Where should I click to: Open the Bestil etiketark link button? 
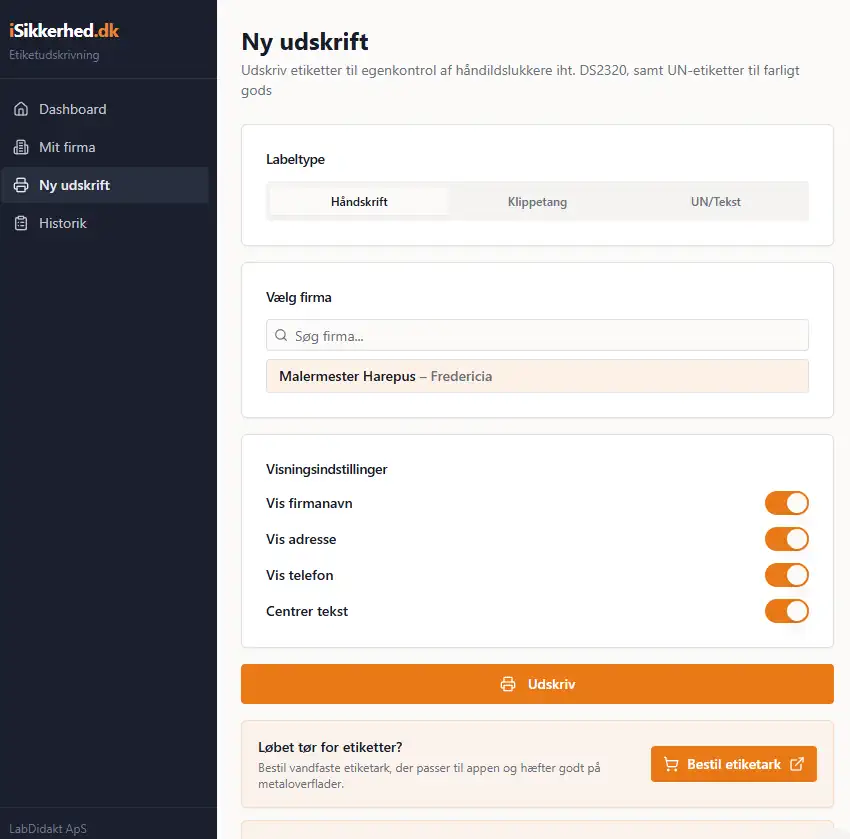[734, 764]
